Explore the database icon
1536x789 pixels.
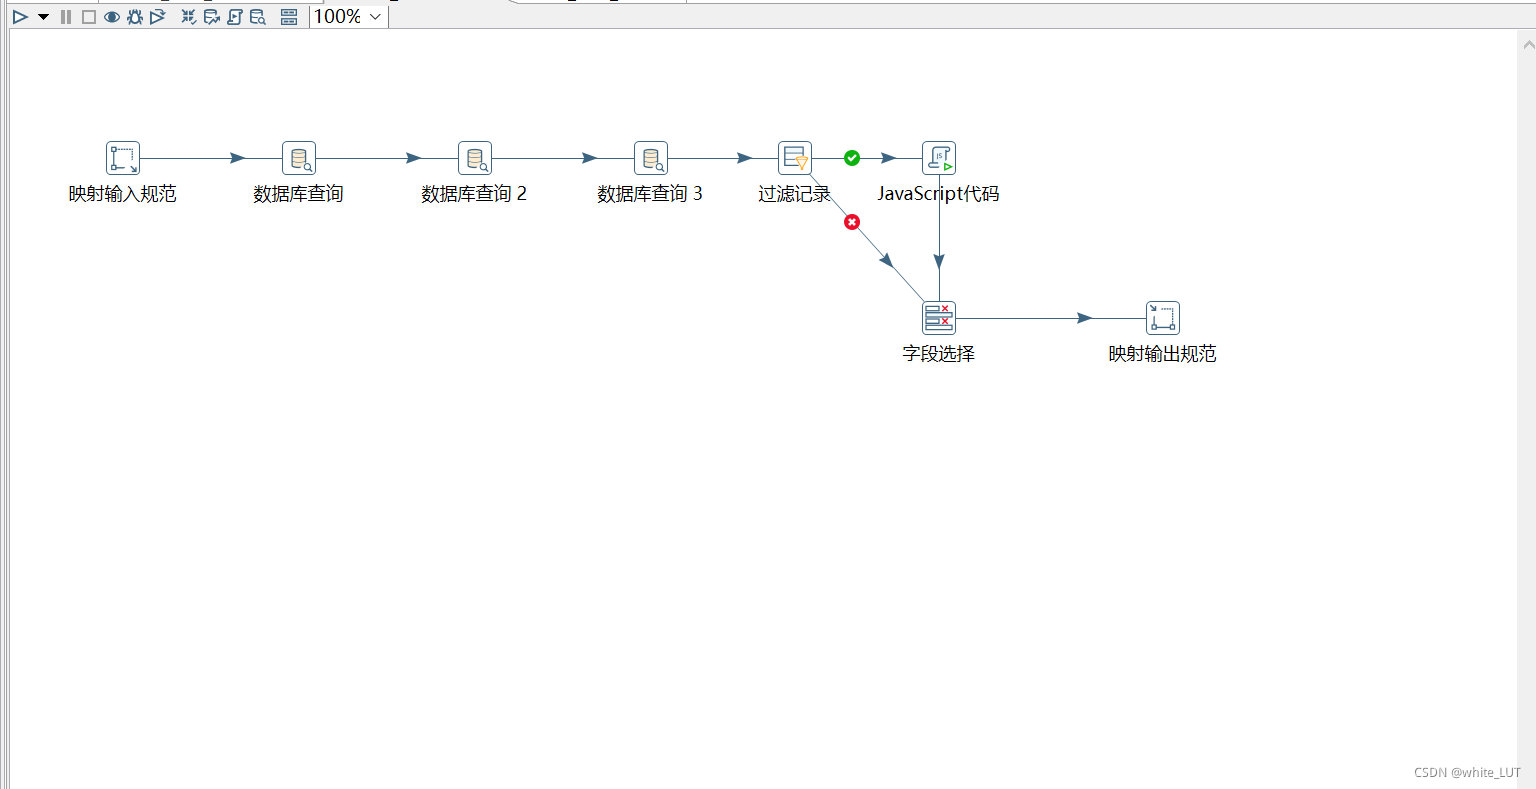pos(258,17)
